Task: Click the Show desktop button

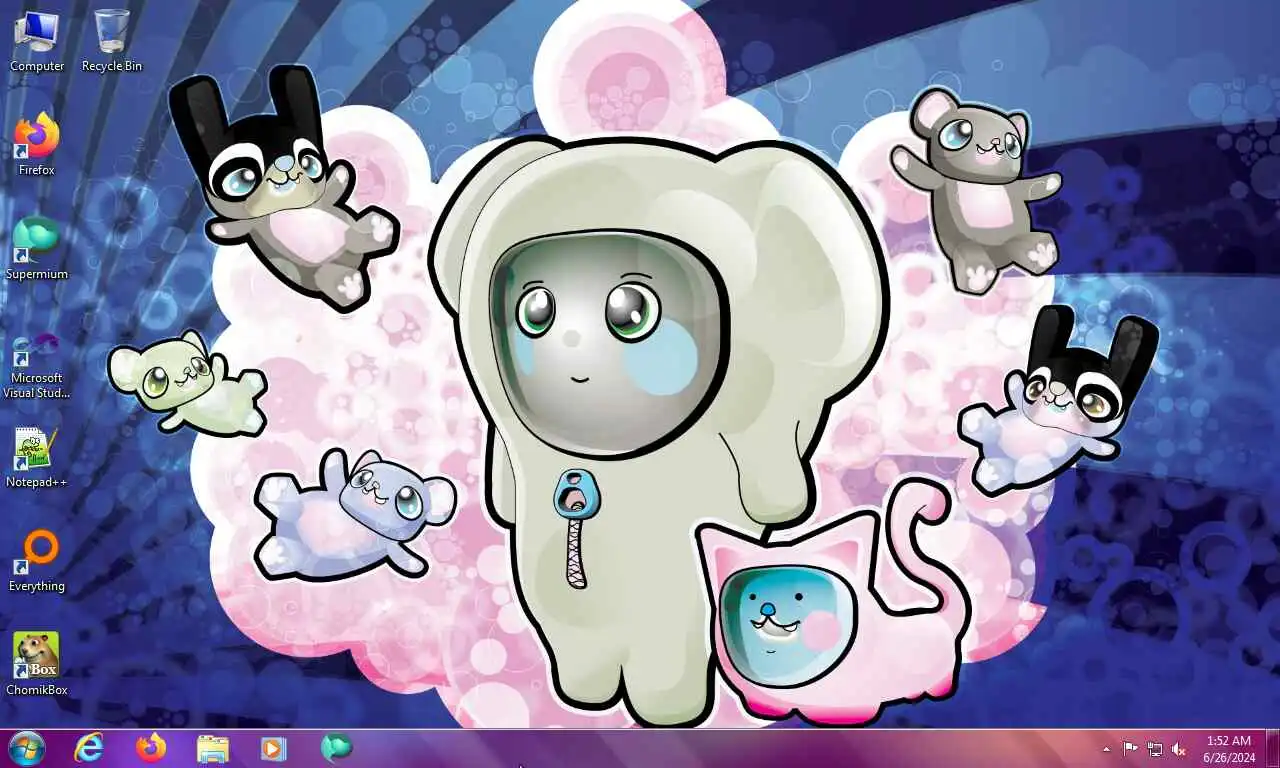Action: 1273,749
